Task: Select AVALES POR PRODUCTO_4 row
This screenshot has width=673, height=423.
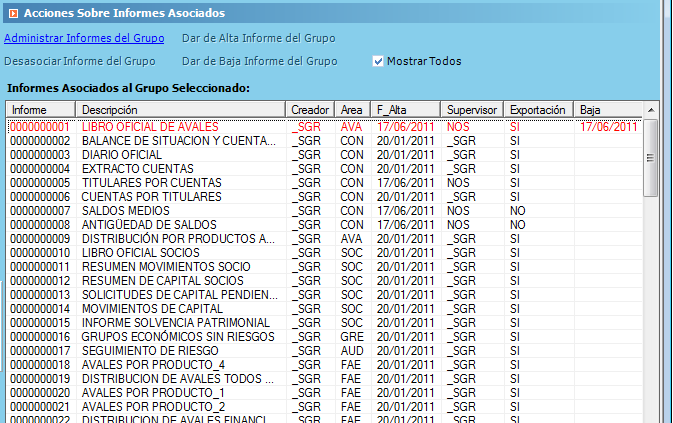Action: (x=324, y=365)
